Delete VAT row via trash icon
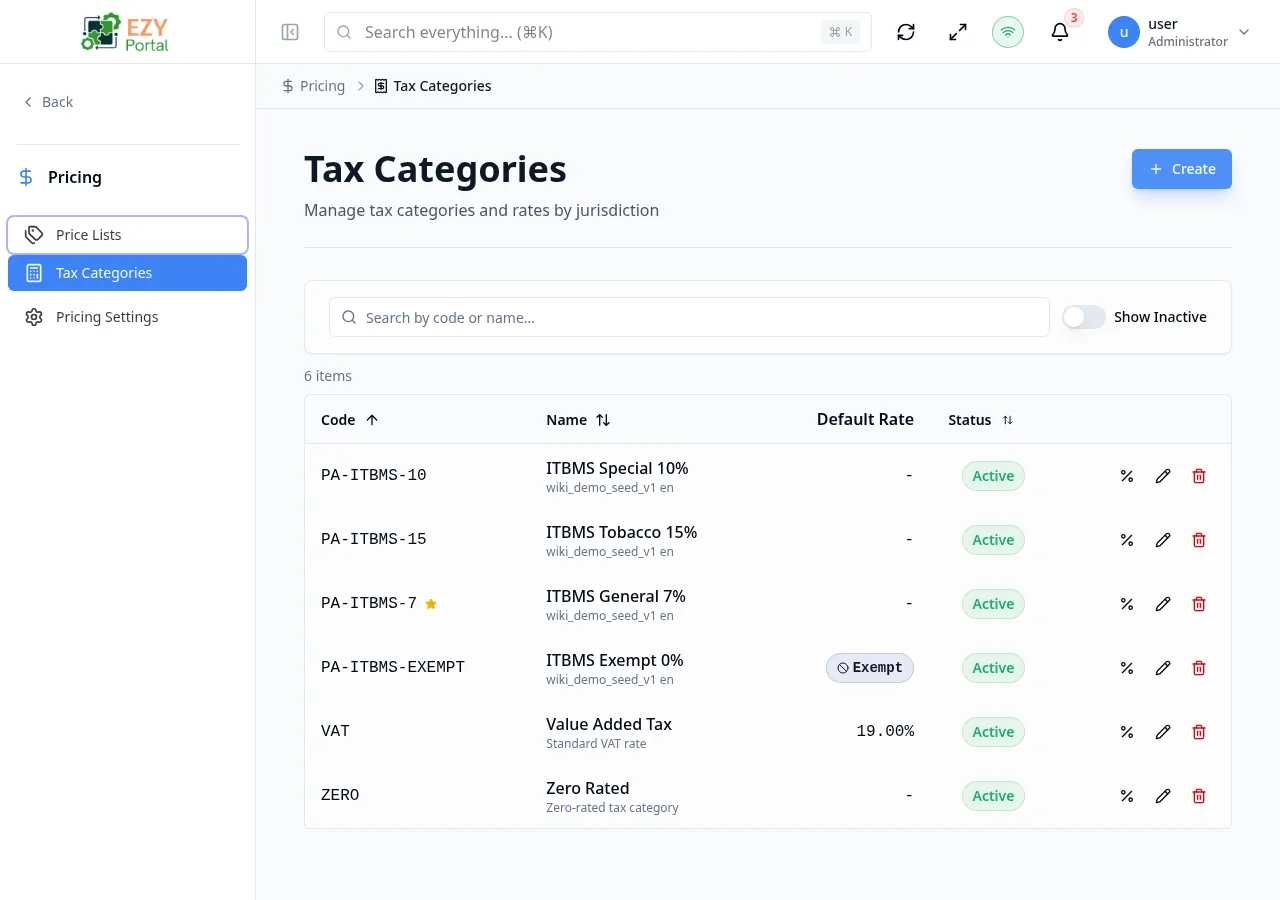 coord(1199,732)
